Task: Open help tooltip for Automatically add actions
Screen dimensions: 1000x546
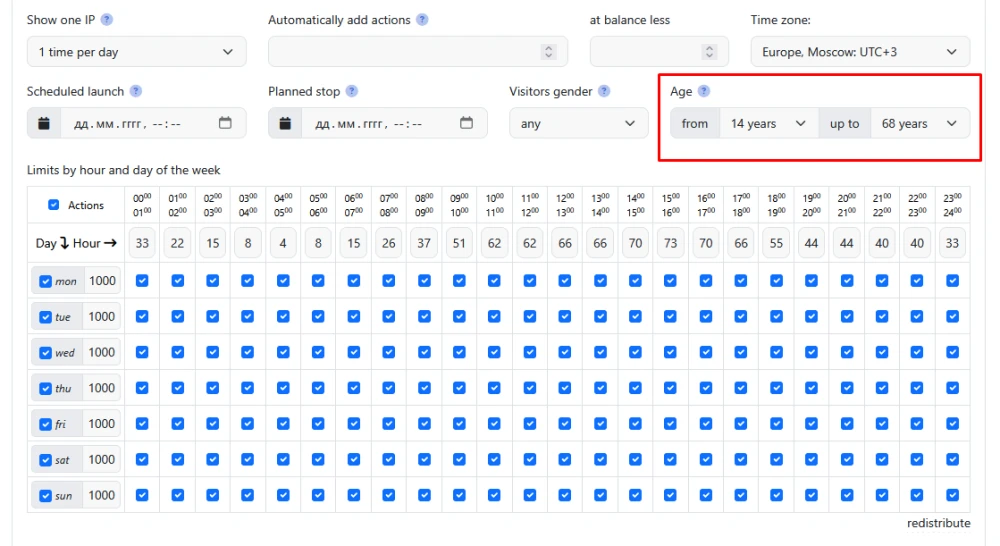Action: coord(422,20)
